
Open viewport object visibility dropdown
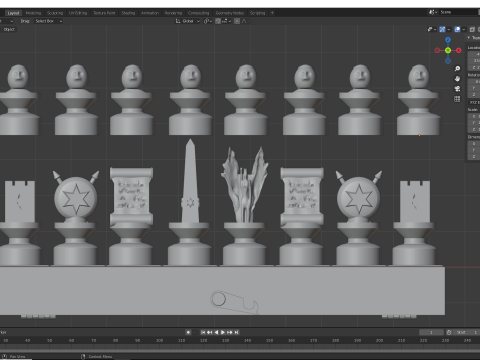point(431,29)
